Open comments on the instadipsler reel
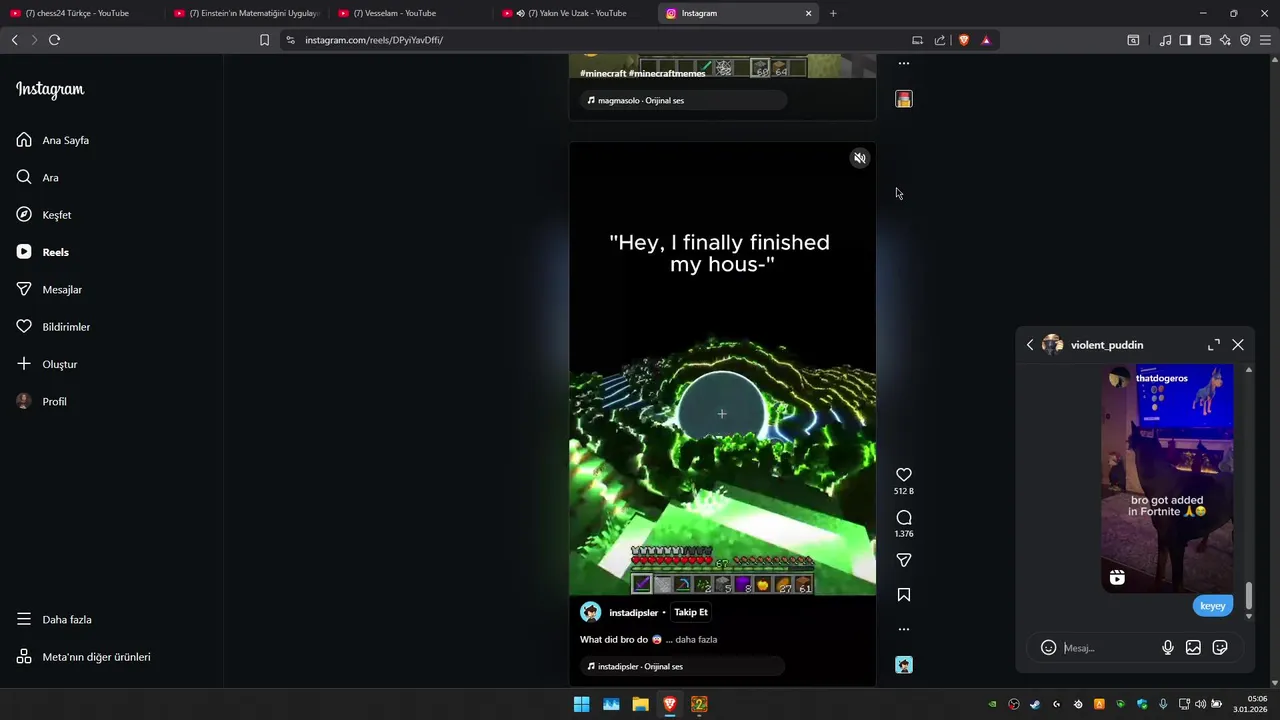The height and width of the screenshot is (720, 1280). coord(904,518)
